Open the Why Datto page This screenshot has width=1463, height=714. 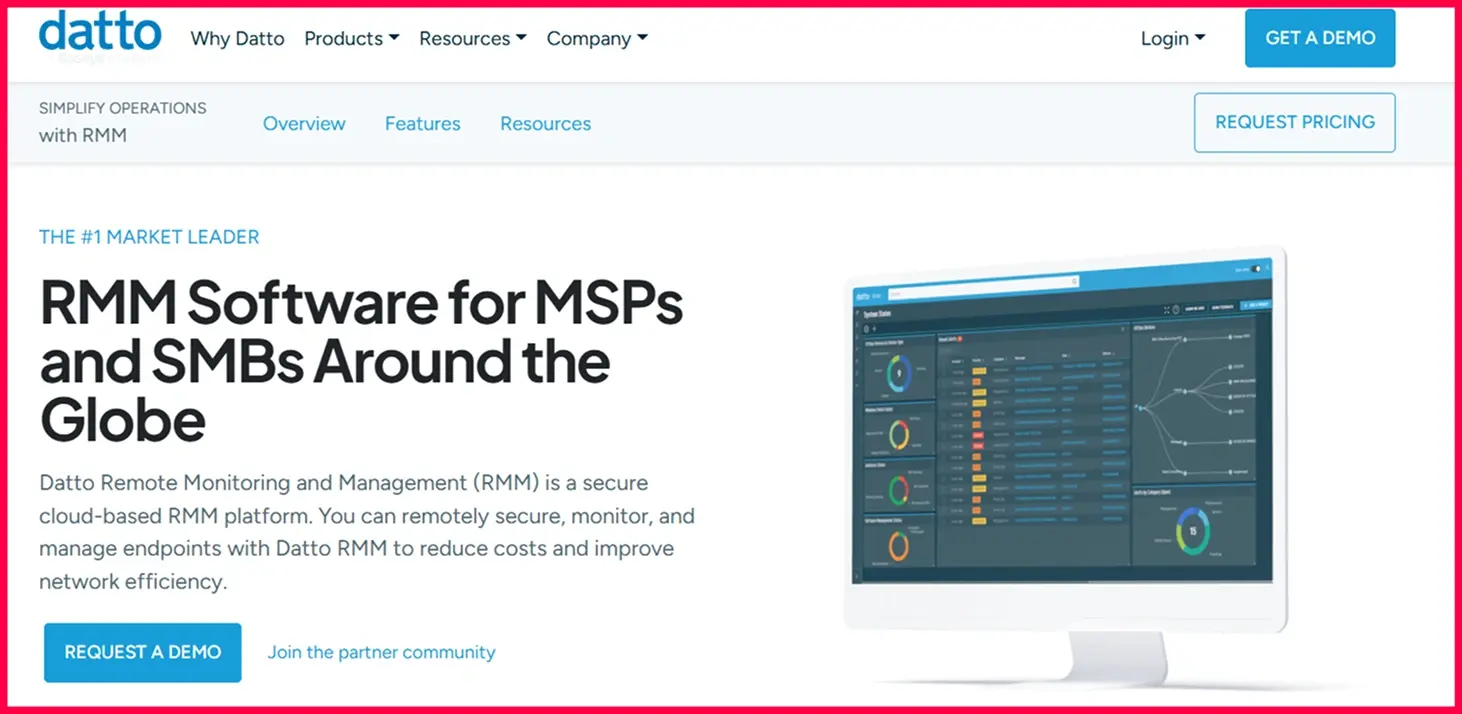[x=237, y=39]
